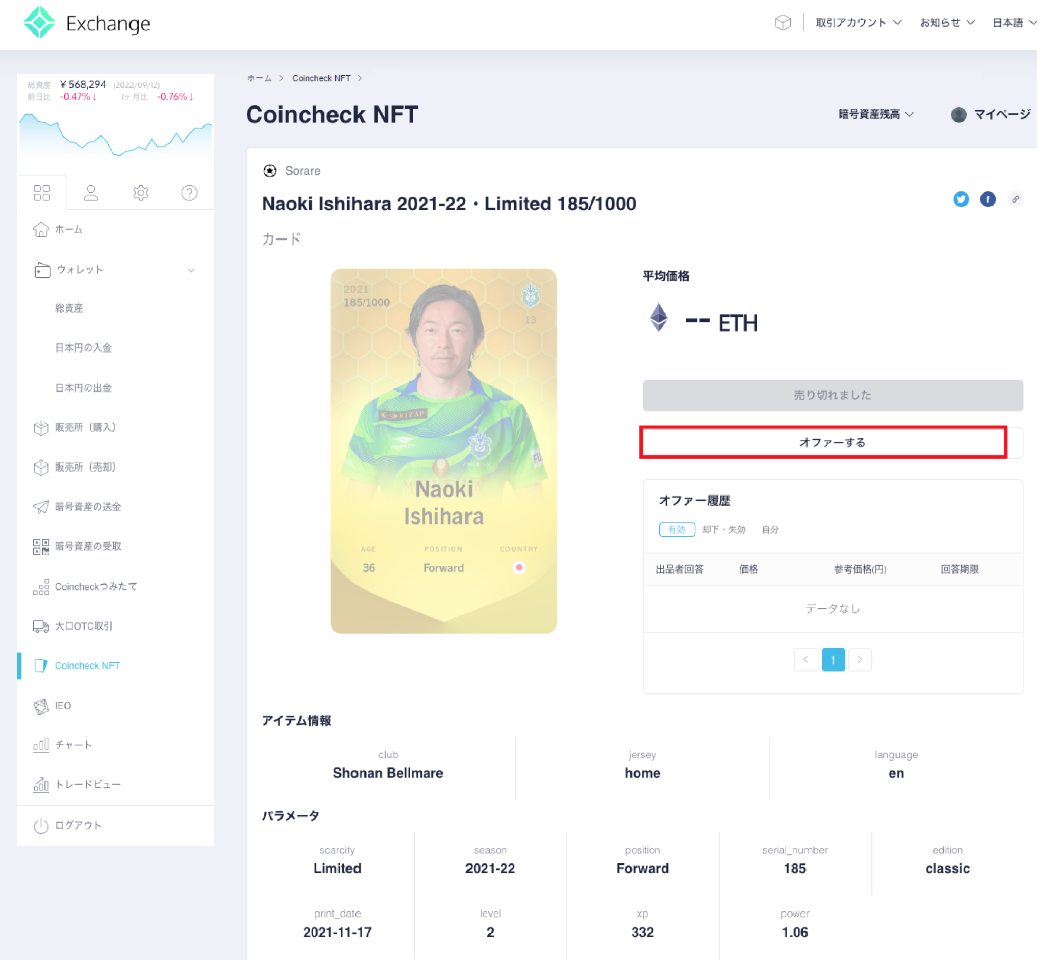Click the ¥568,294 total assets amount
Image resolution: width=1042 pixels, height=960 pixels.
[x=83, y=84]
